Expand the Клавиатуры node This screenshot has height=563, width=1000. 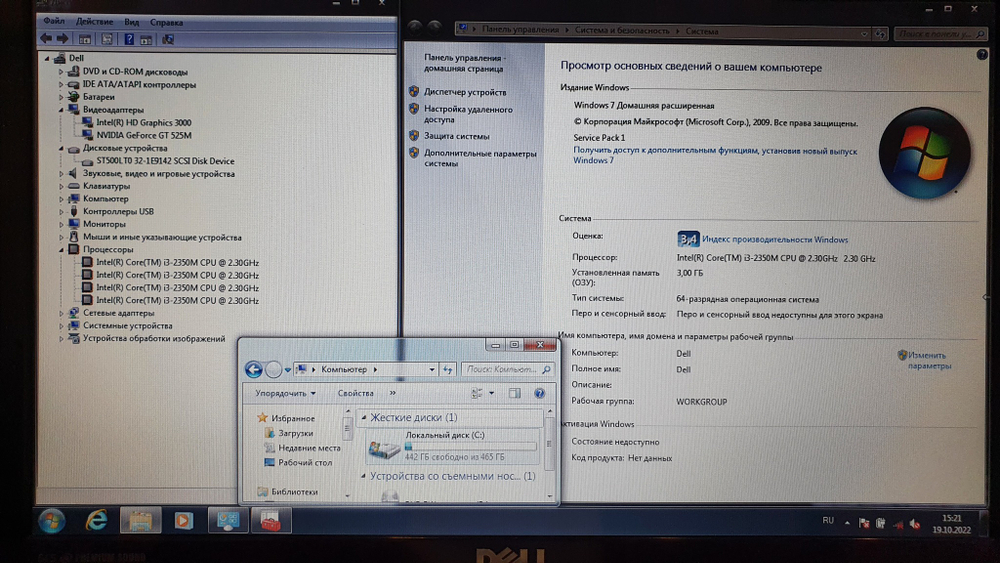point(61,186)
